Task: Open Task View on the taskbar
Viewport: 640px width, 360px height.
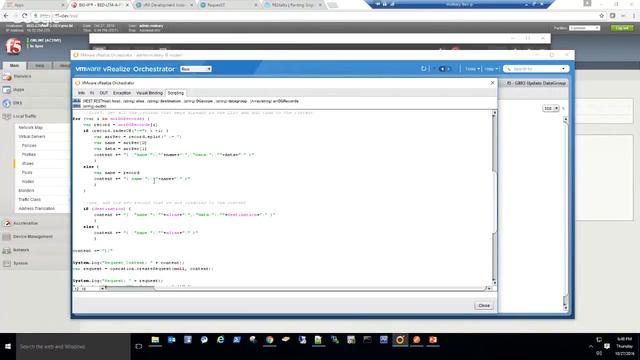Action: 138,347
